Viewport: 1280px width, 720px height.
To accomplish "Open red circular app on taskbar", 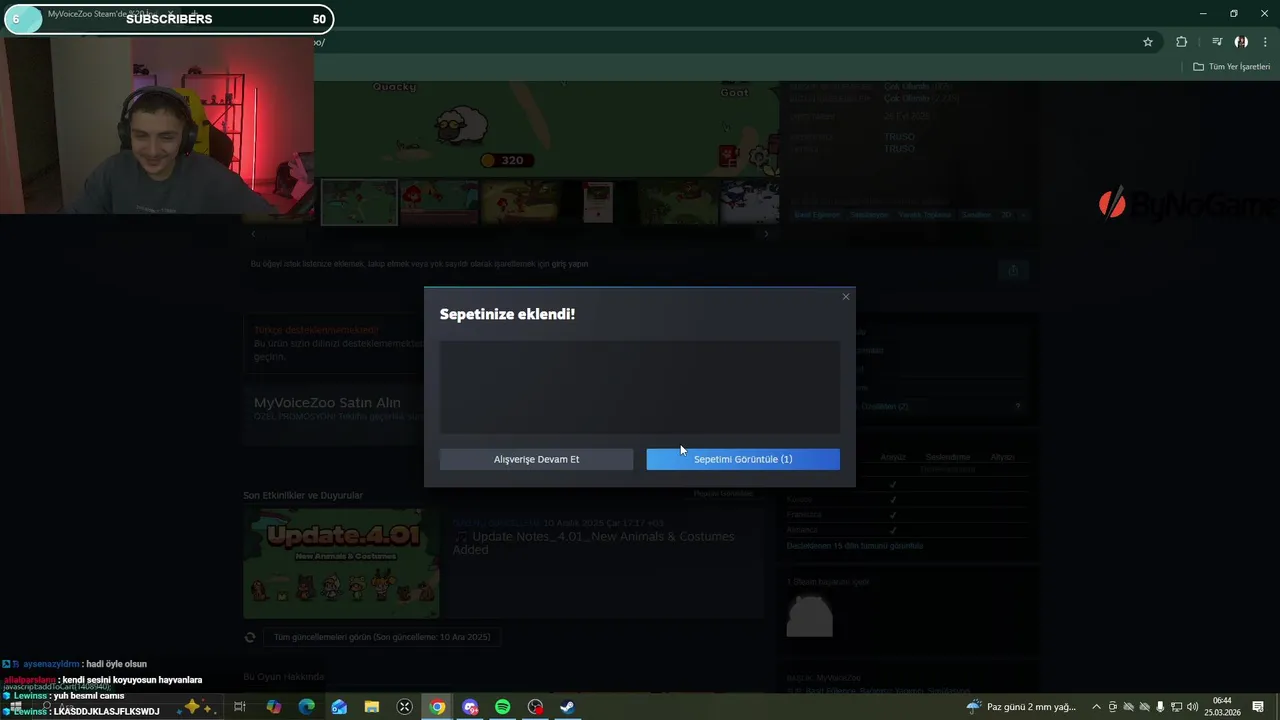I will (535, 707).
